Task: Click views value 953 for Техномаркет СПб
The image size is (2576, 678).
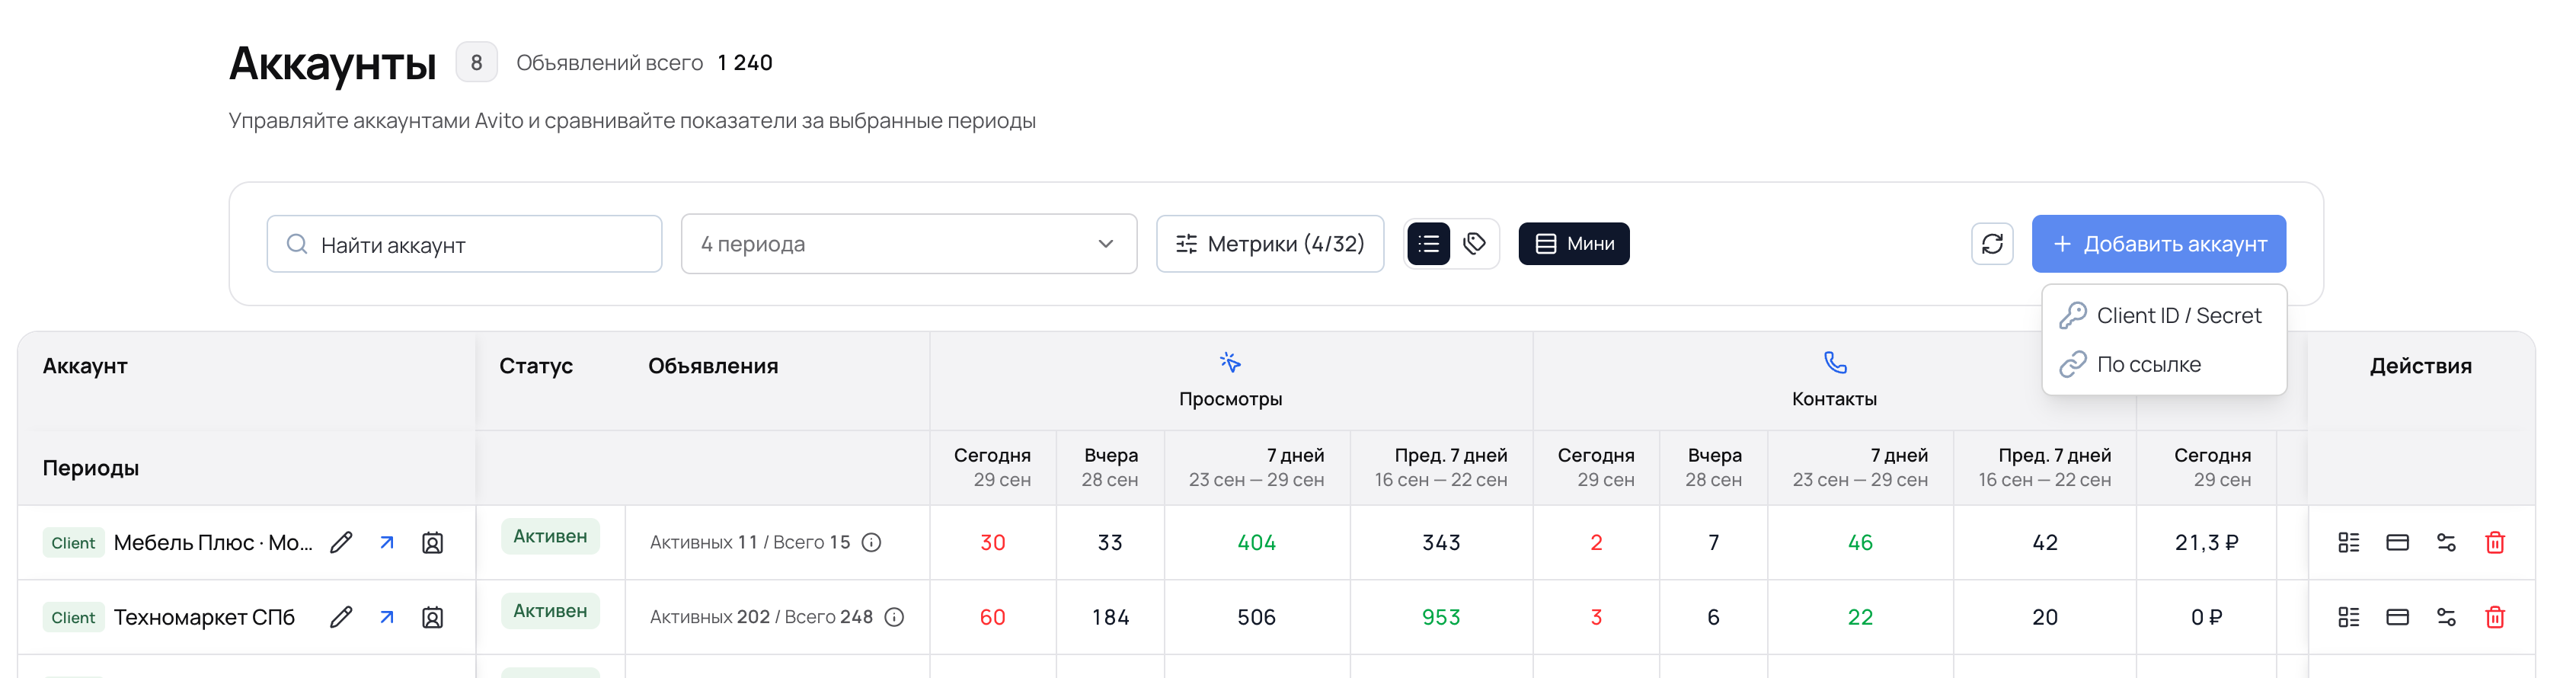Action: click(1441, 617)
